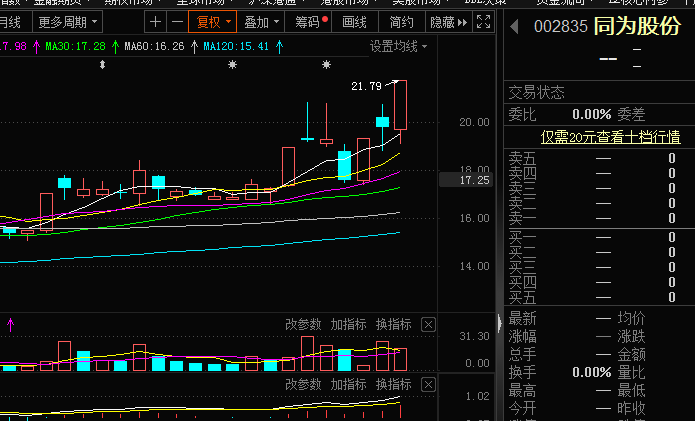Click 换指标 in the lower indicator panel
Viewport: 695px width, 421px height.
pyautogui.click(x=394, y=384)
